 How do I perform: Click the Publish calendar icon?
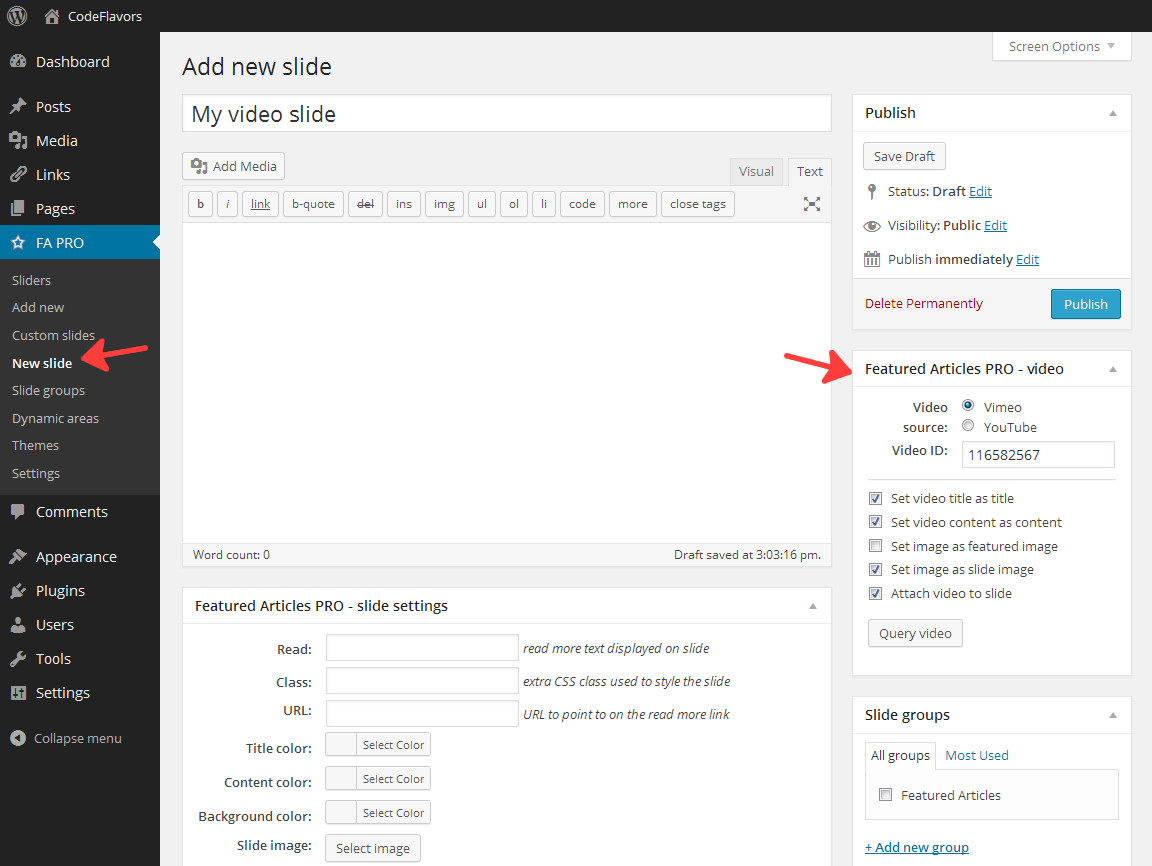[872, 259]
